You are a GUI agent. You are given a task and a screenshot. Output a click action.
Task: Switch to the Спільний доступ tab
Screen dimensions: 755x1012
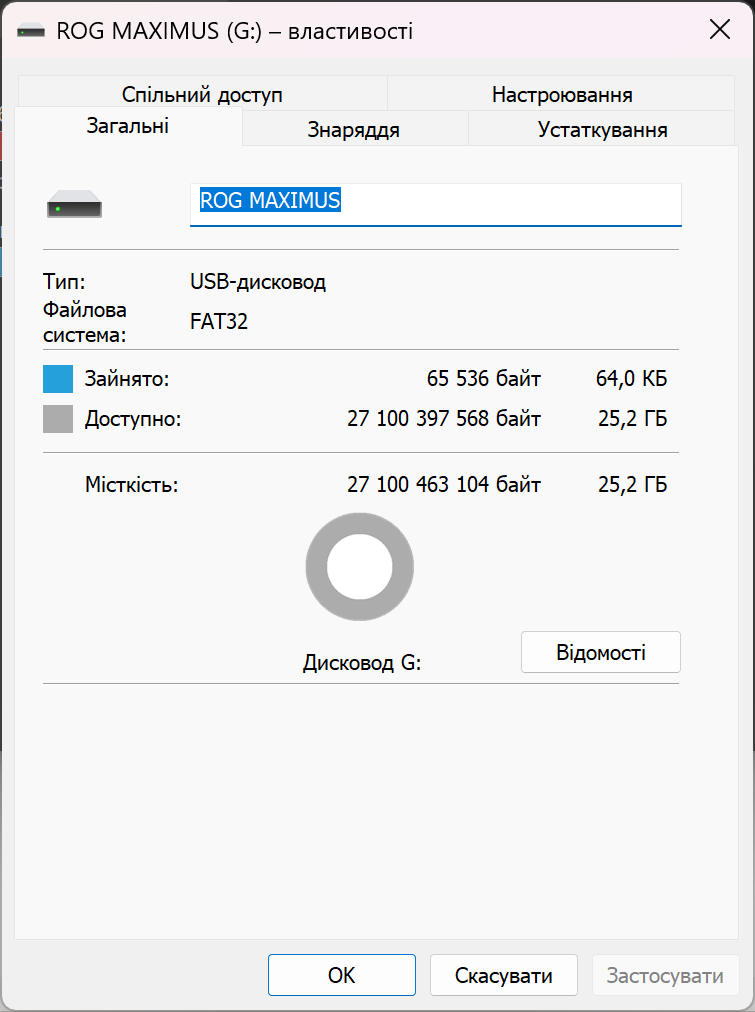coord(202,95)
